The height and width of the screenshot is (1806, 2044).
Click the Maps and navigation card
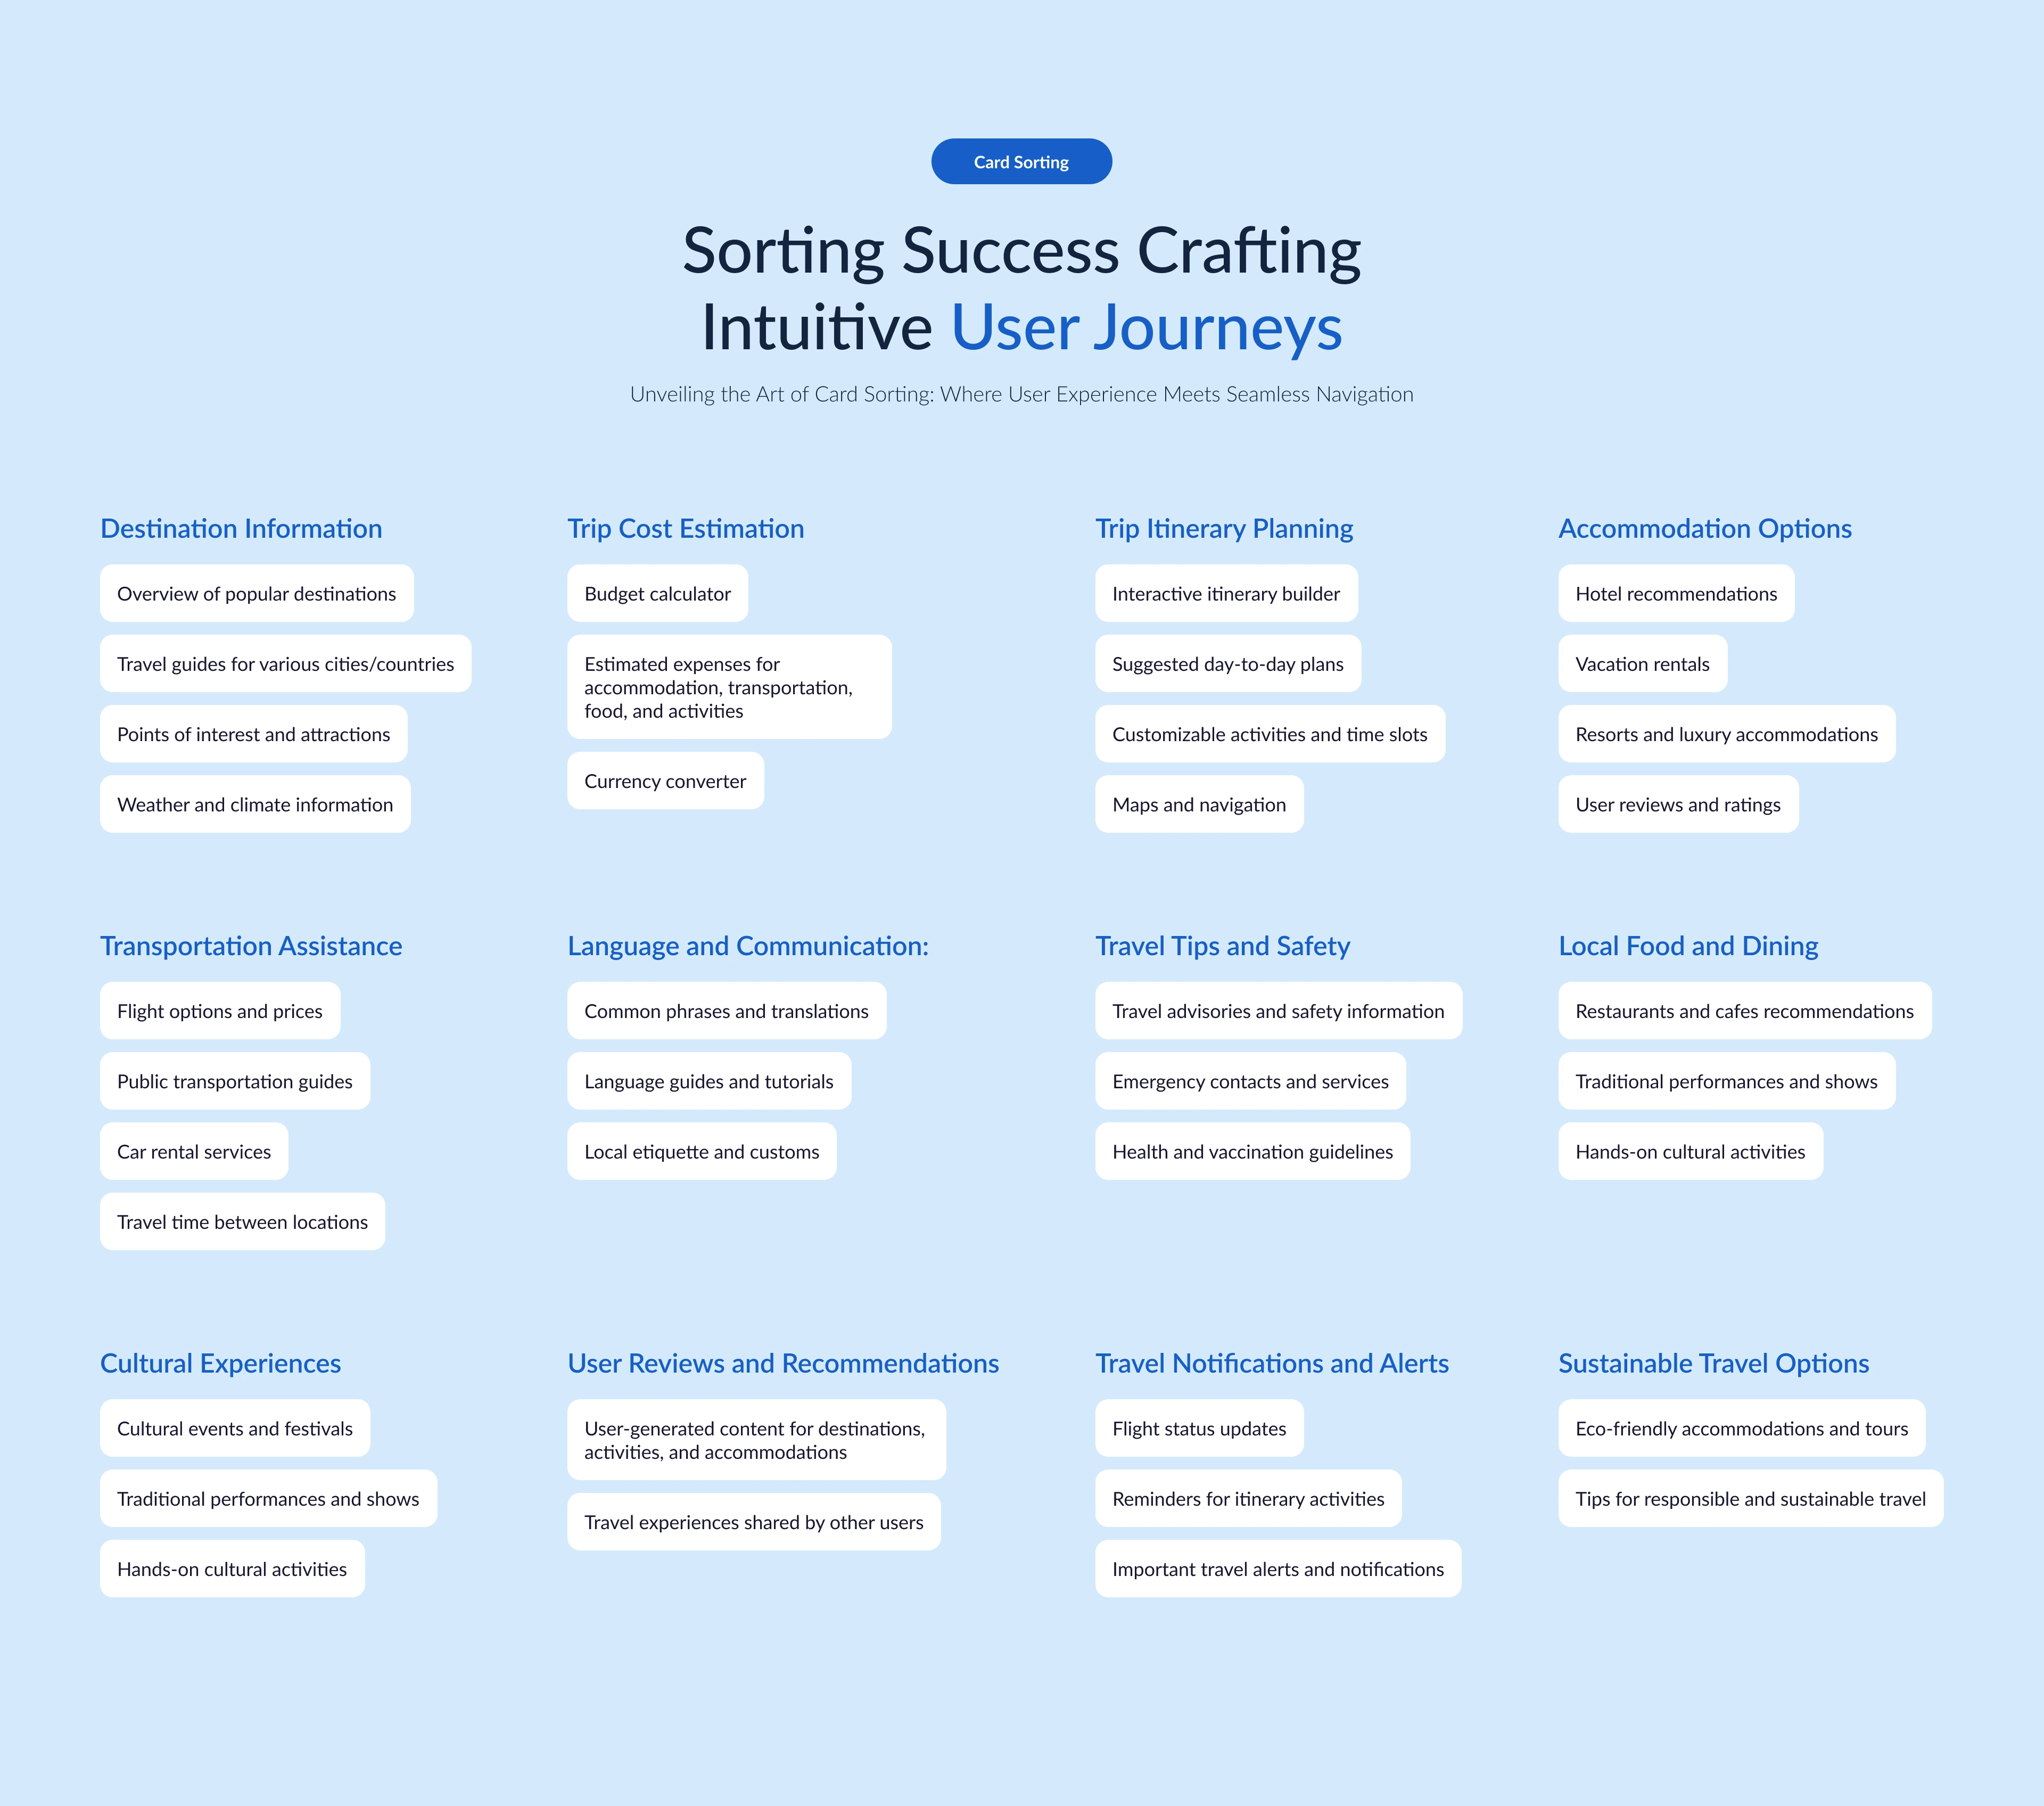1199,805
